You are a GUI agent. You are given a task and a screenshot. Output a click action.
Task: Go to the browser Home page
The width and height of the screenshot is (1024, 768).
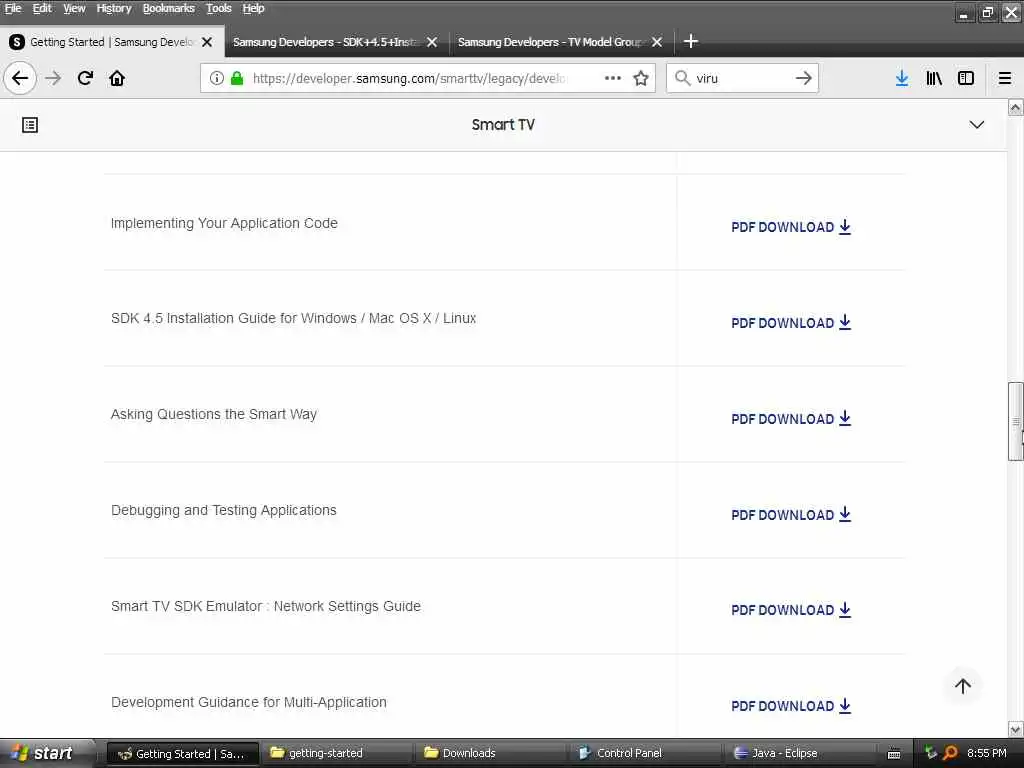click(117, 78)
